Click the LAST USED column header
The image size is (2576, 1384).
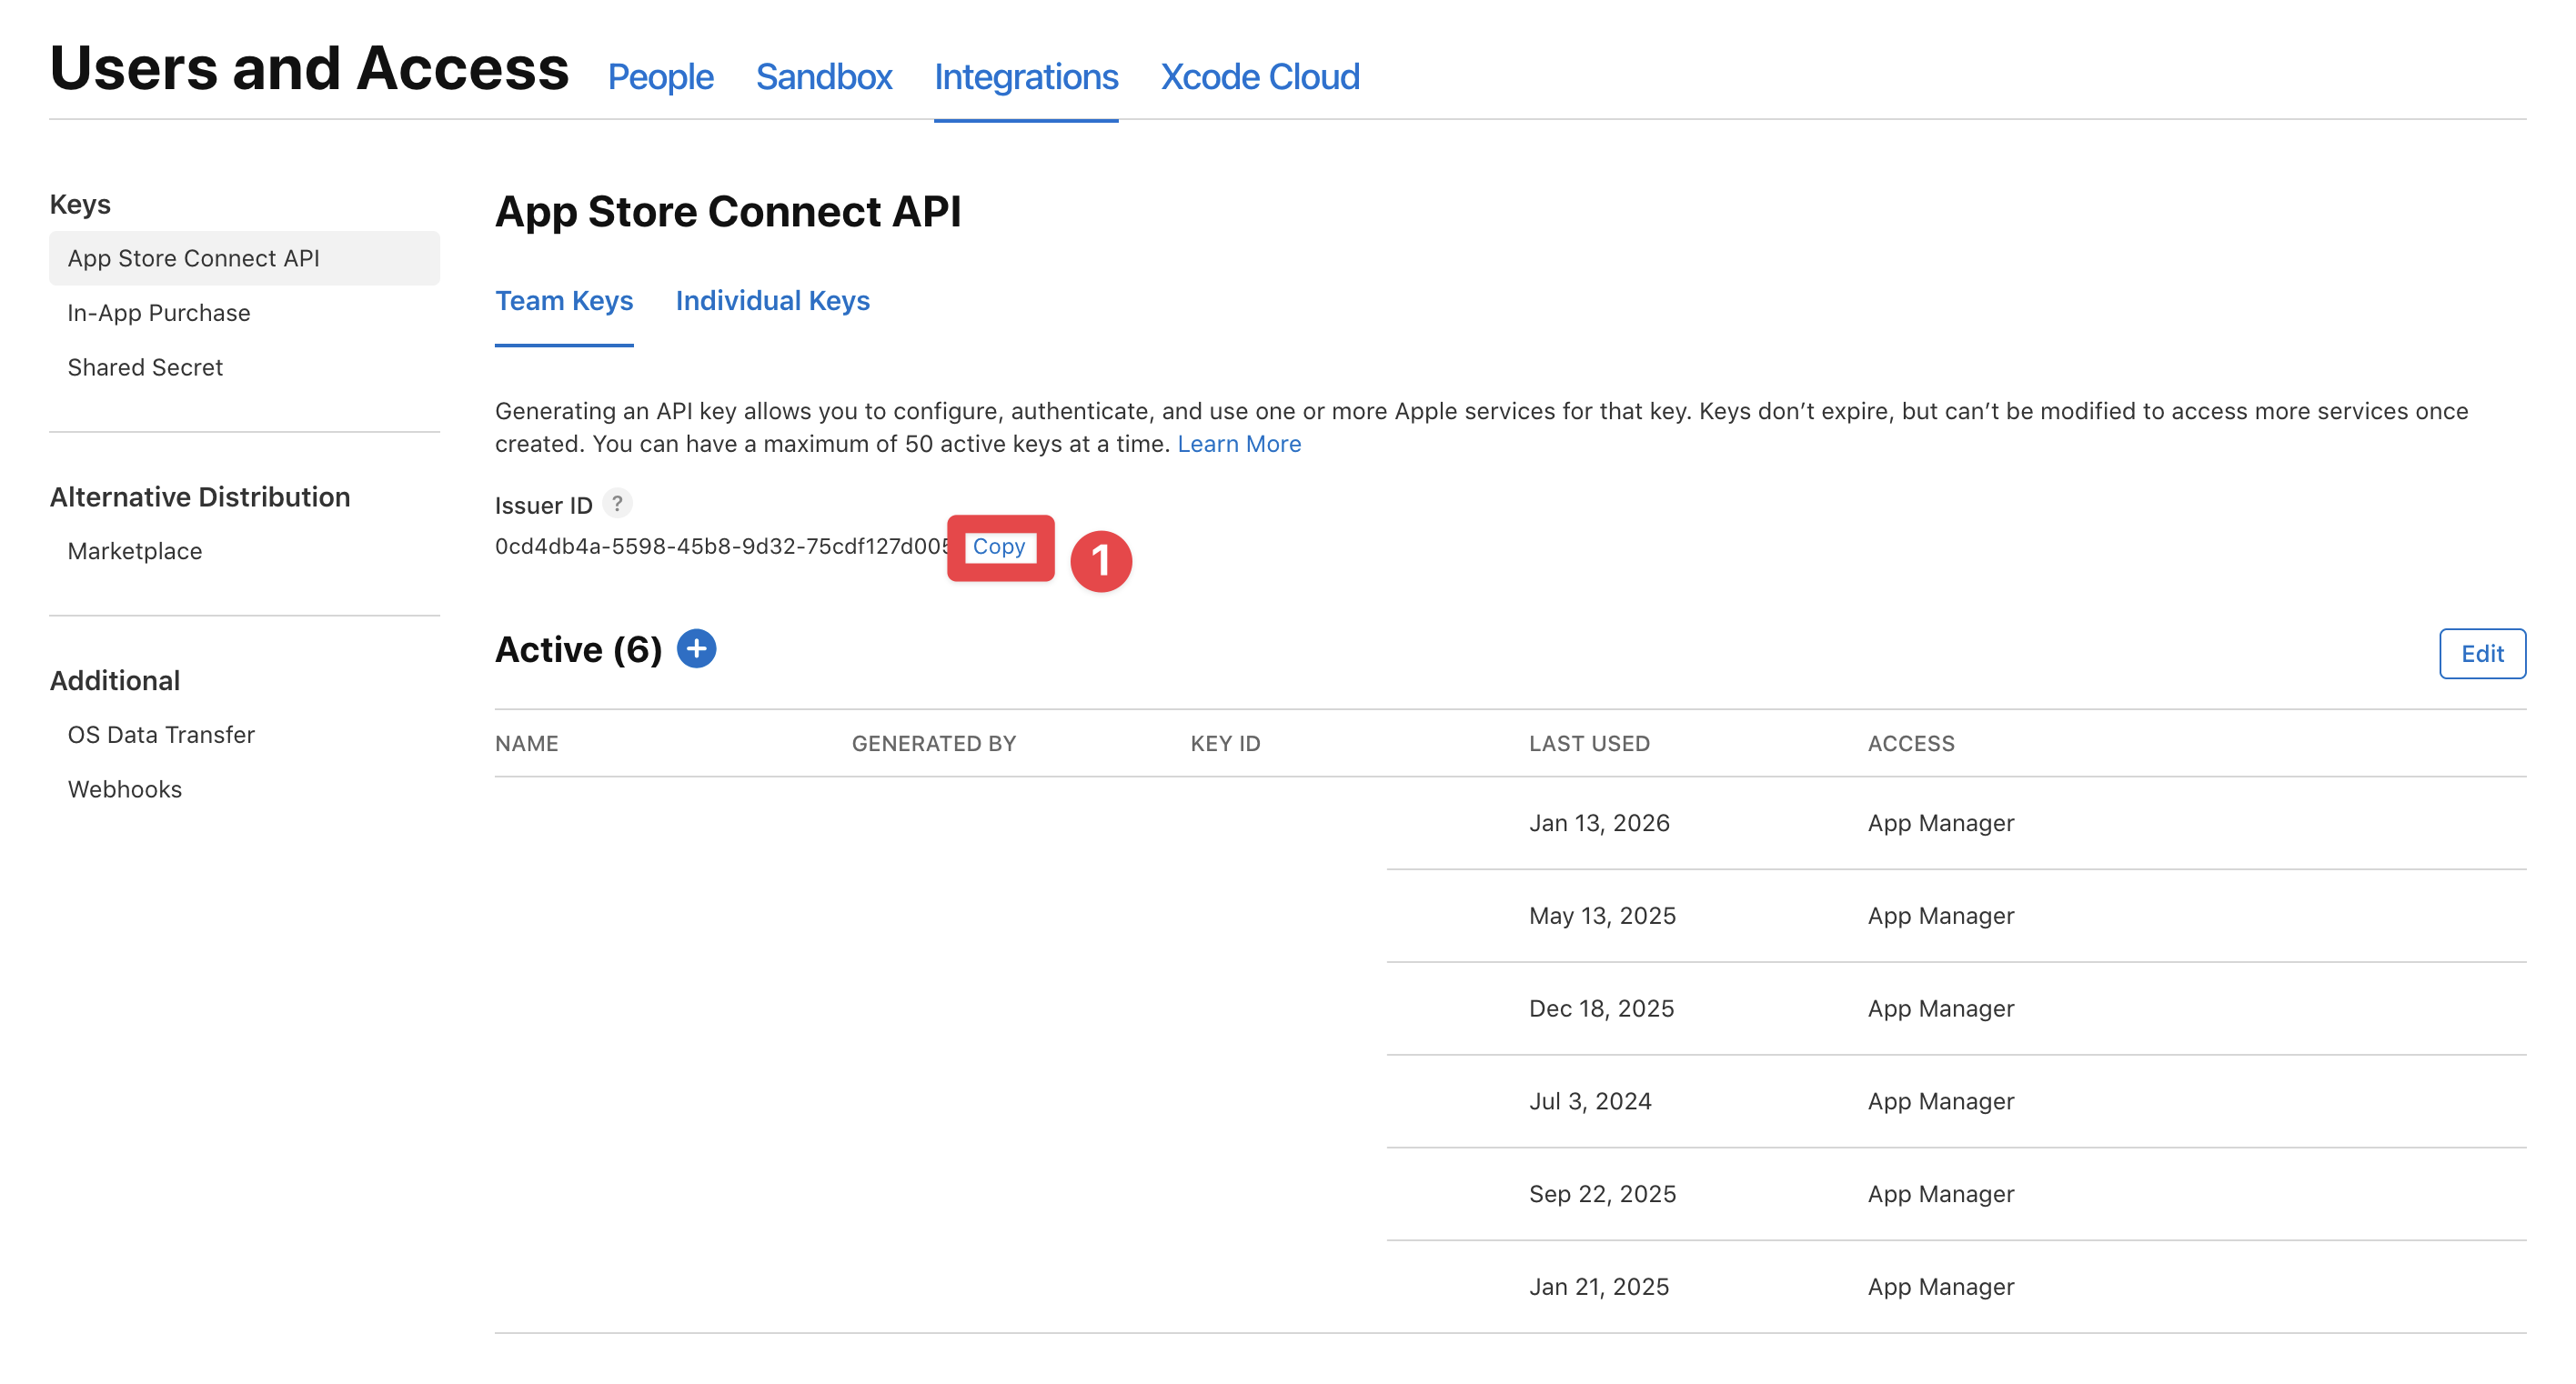coord(1589,743)
